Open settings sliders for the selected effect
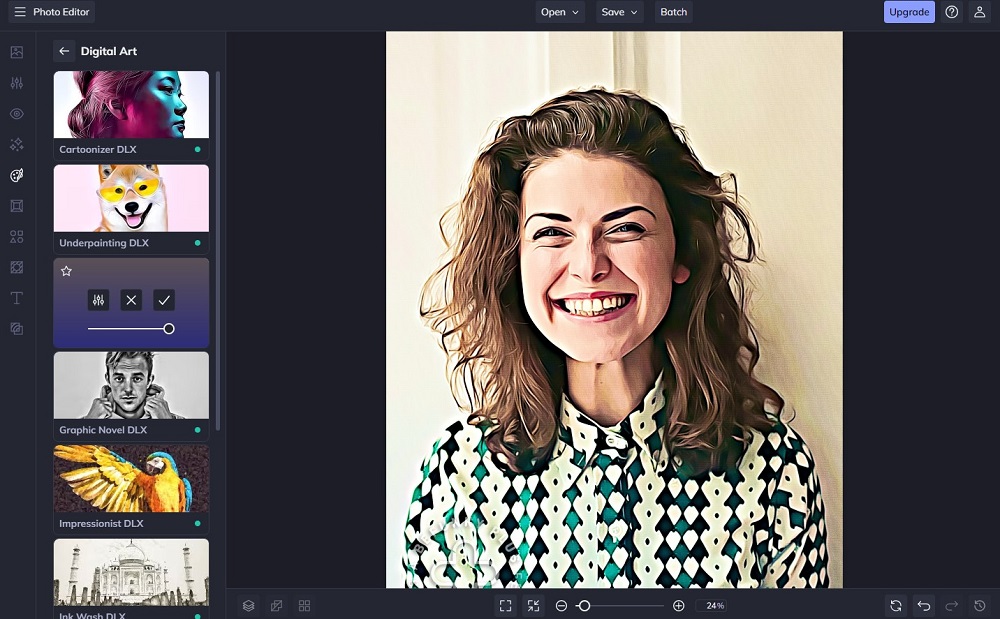 (x=98, y=300)
